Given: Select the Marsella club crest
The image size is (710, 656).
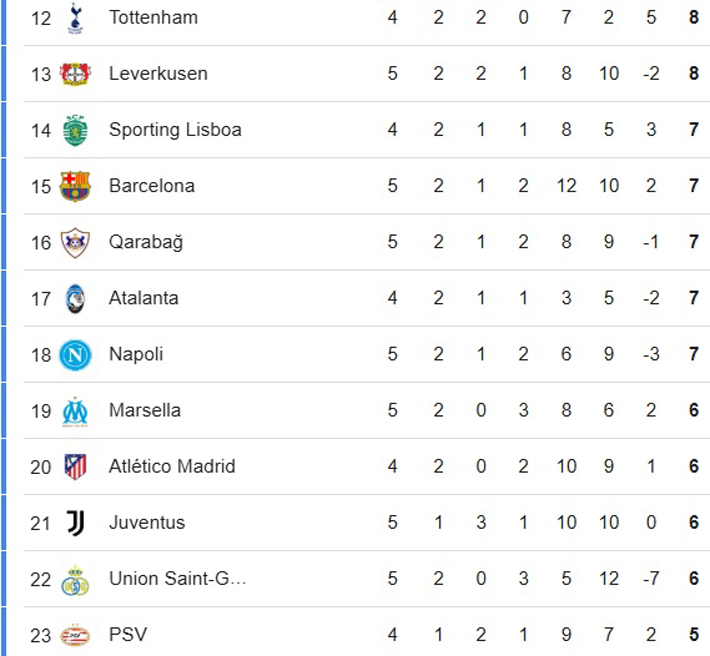Looking at the screenshot, I should coord(75,410).
